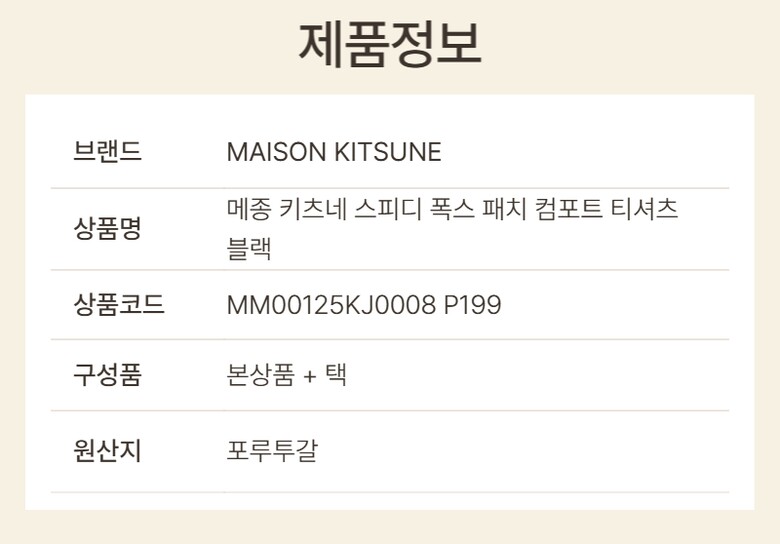Click the word 컴포트 in product name
Image resolution: width=780 pixels, height=544 pixels.
(x=563, y=210)
